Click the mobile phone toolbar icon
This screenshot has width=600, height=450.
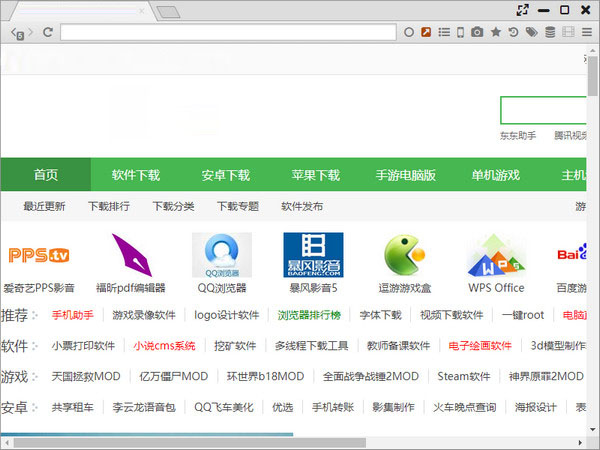[x=461, y=33]
